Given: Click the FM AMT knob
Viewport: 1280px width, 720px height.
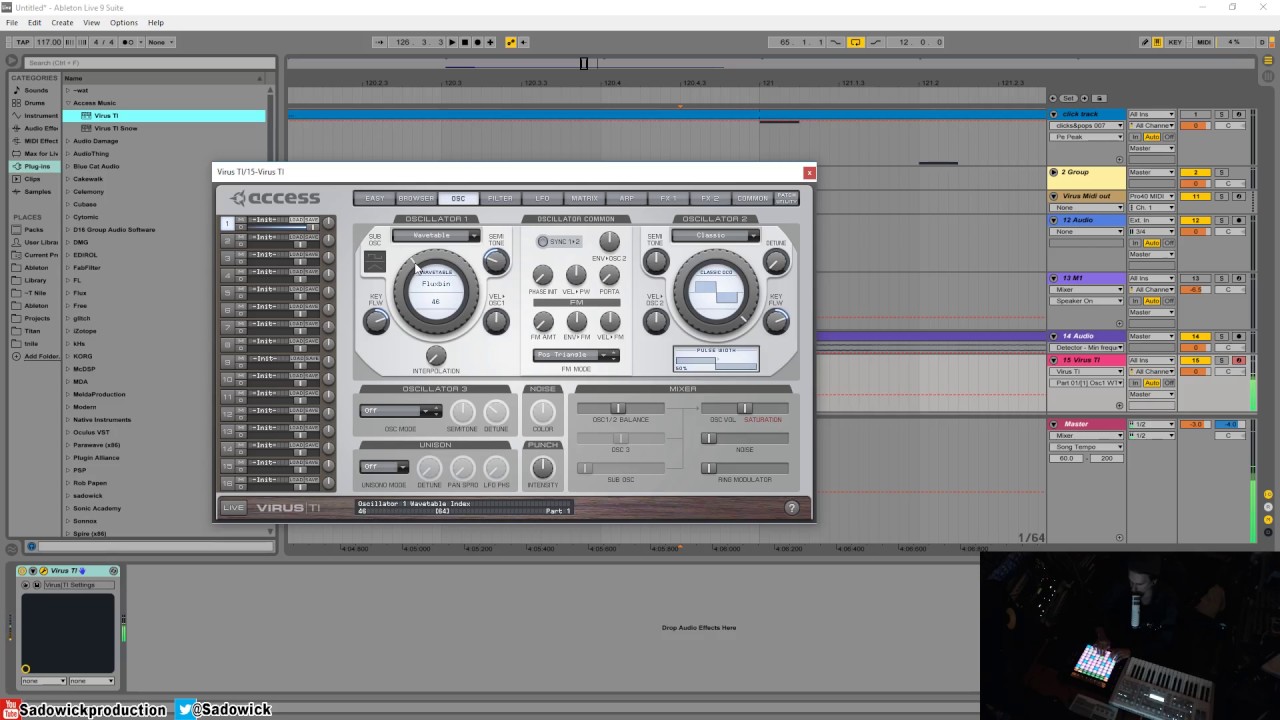Looking at the screenshot, I should click(542, 321).
